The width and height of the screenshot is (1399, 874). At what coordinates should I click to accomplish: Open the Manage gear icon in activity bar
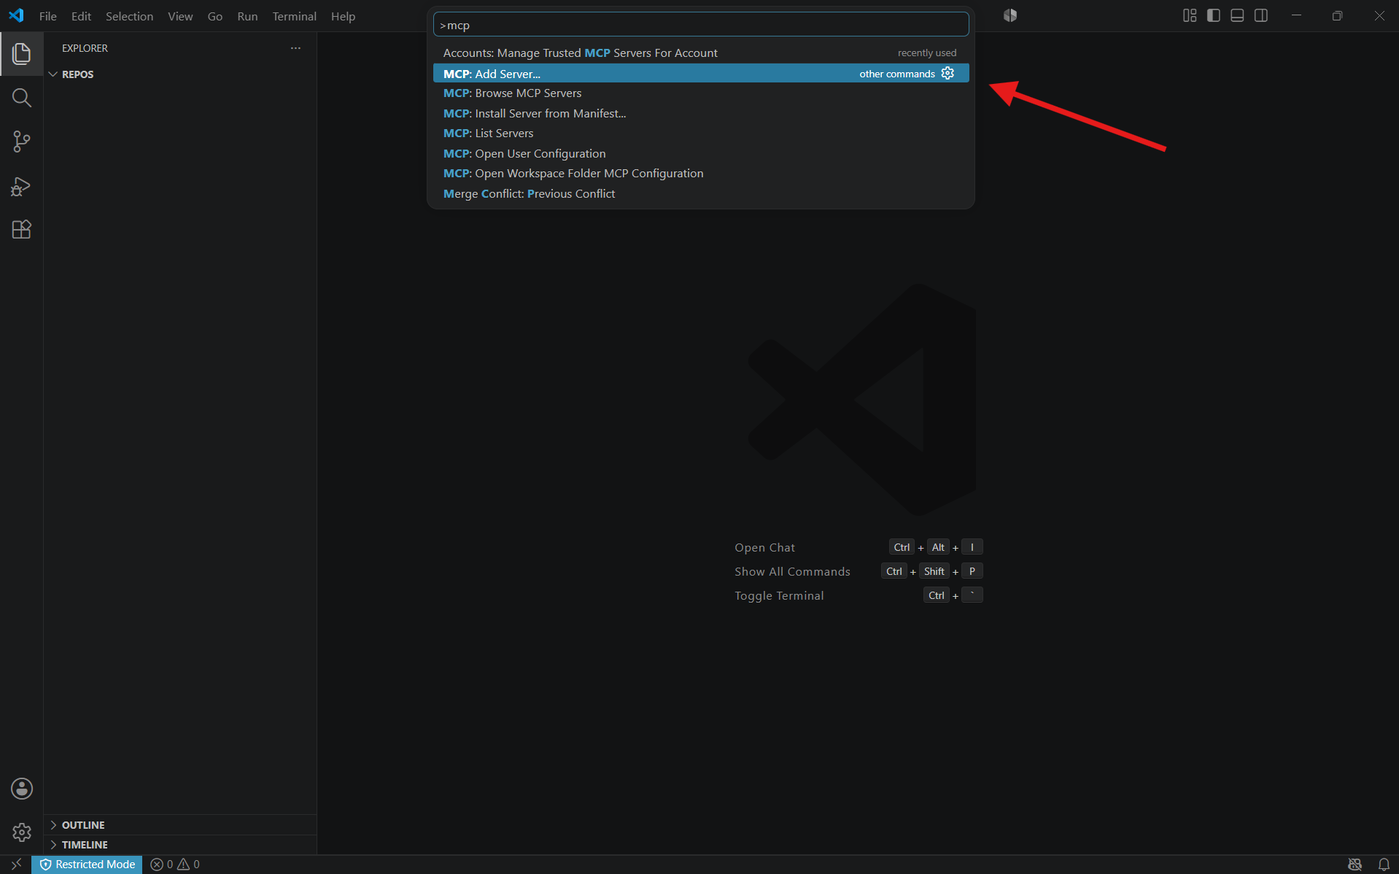[21, 832]
